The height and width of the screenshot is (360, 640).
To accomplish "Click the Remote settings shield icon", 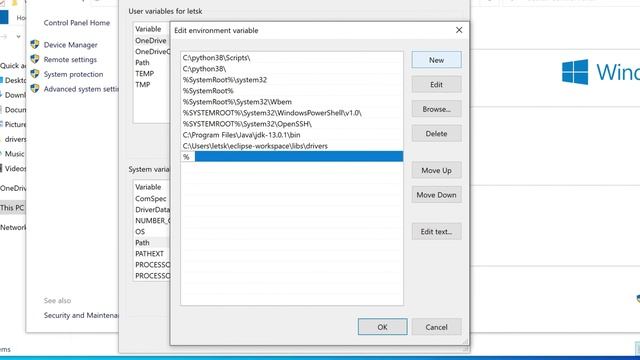I will (35, 59).
